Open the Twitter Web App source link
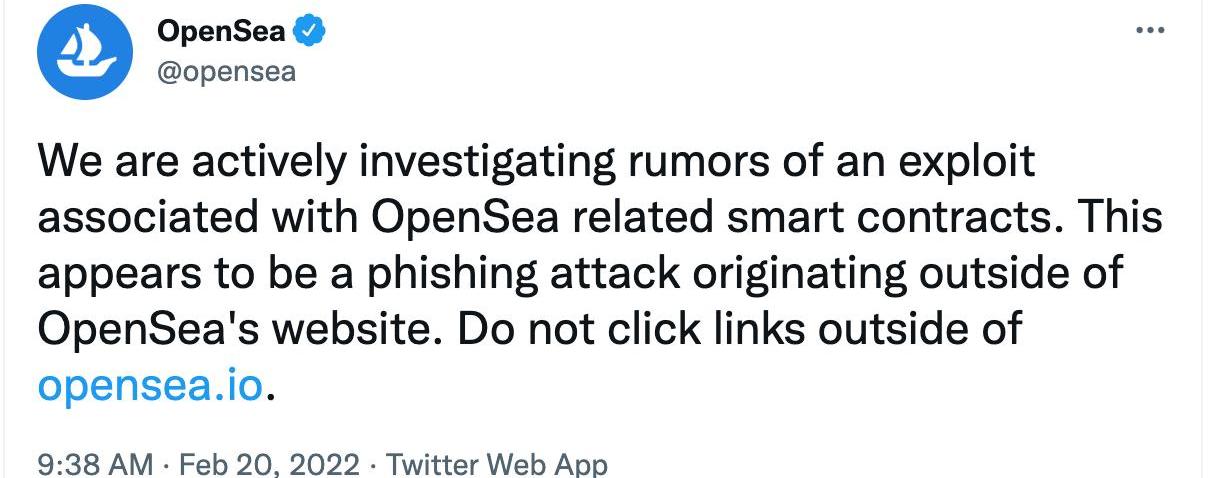 click(496, 465)
